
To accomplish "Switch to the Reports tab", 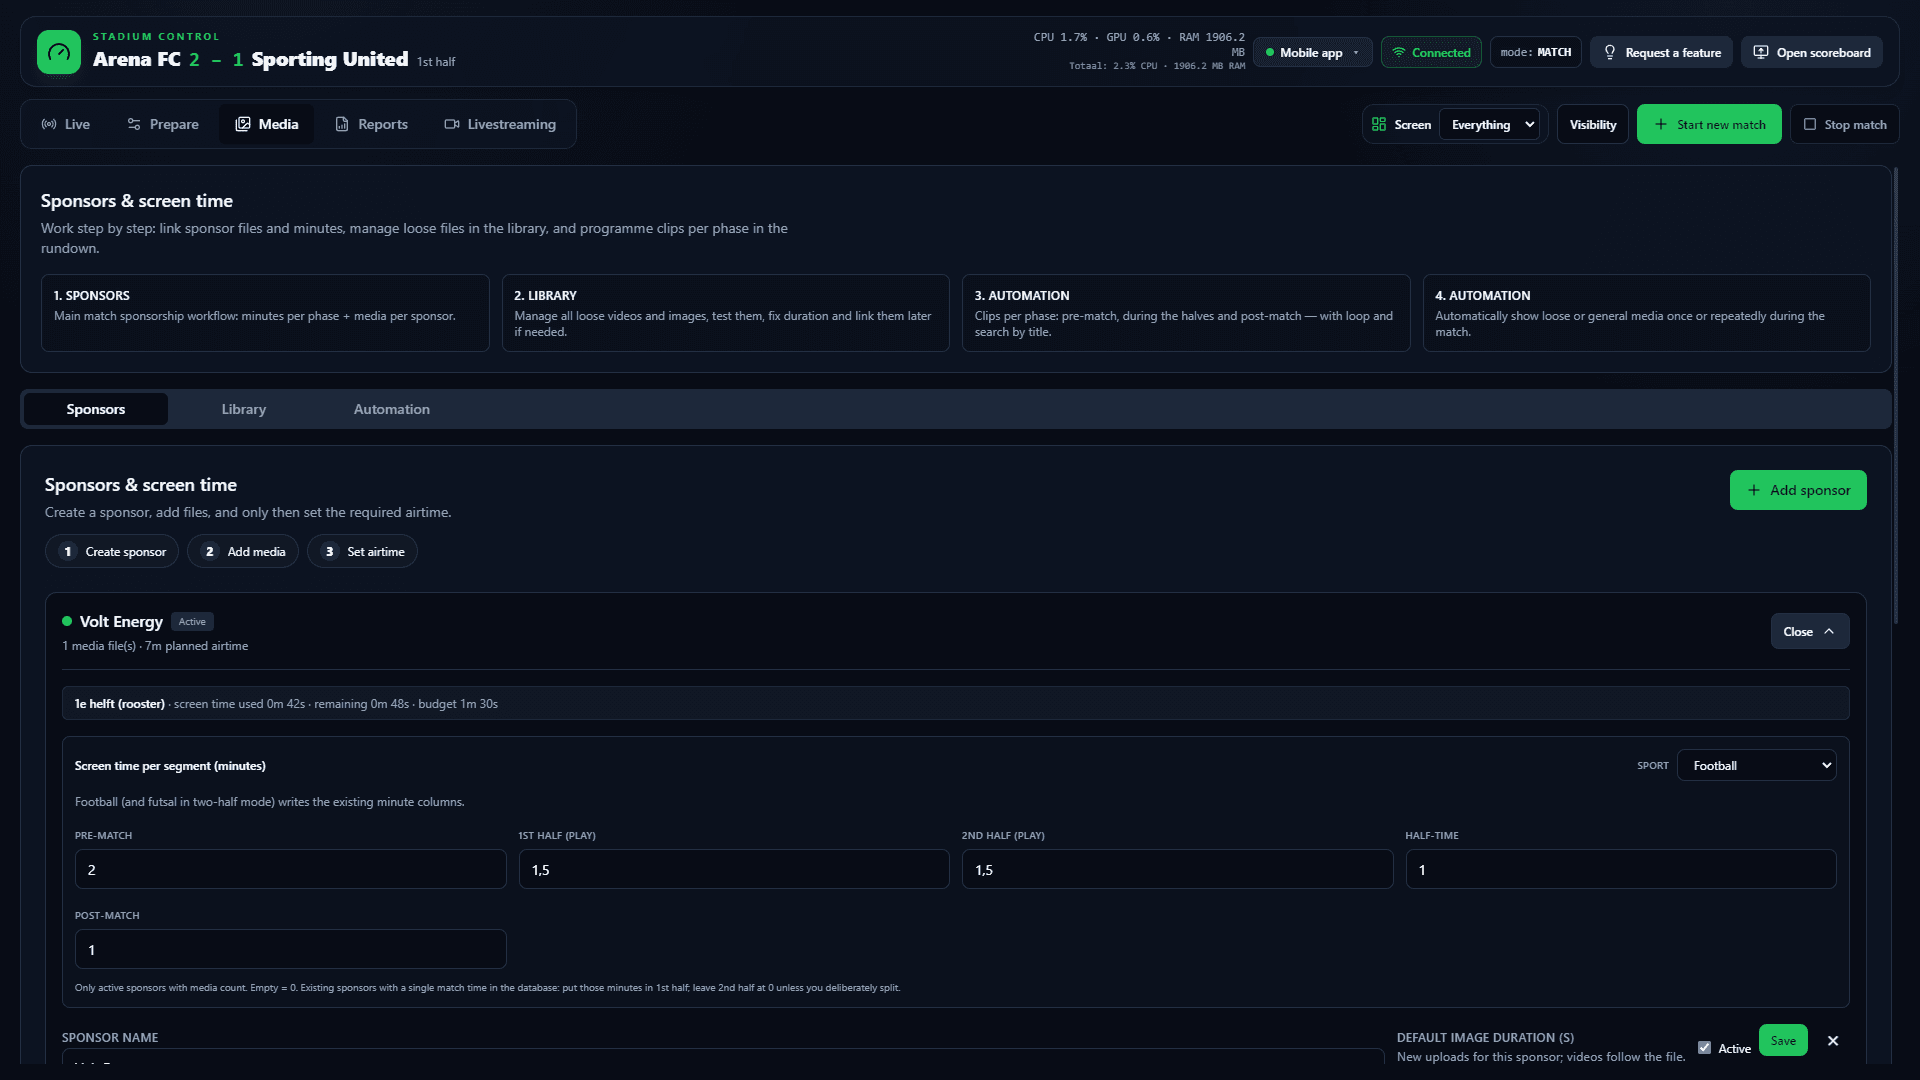I will (x=371, y=124).
